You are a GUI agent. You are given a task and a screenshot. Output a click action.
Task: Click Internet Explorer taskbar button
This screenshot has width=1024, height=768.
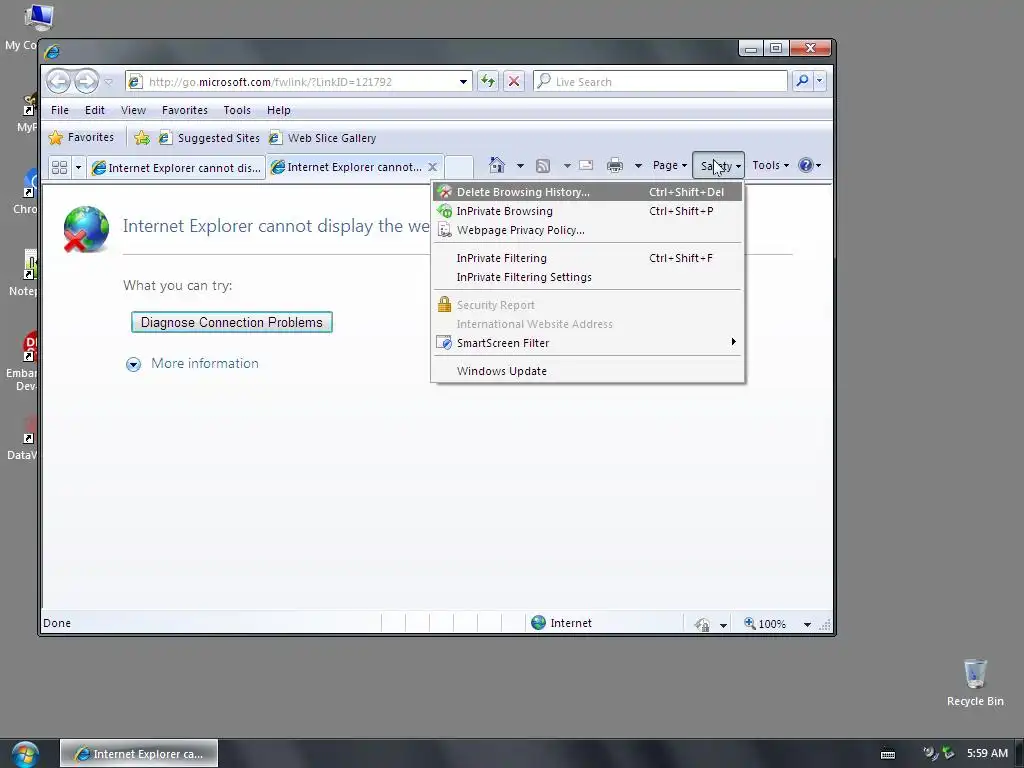139,754
